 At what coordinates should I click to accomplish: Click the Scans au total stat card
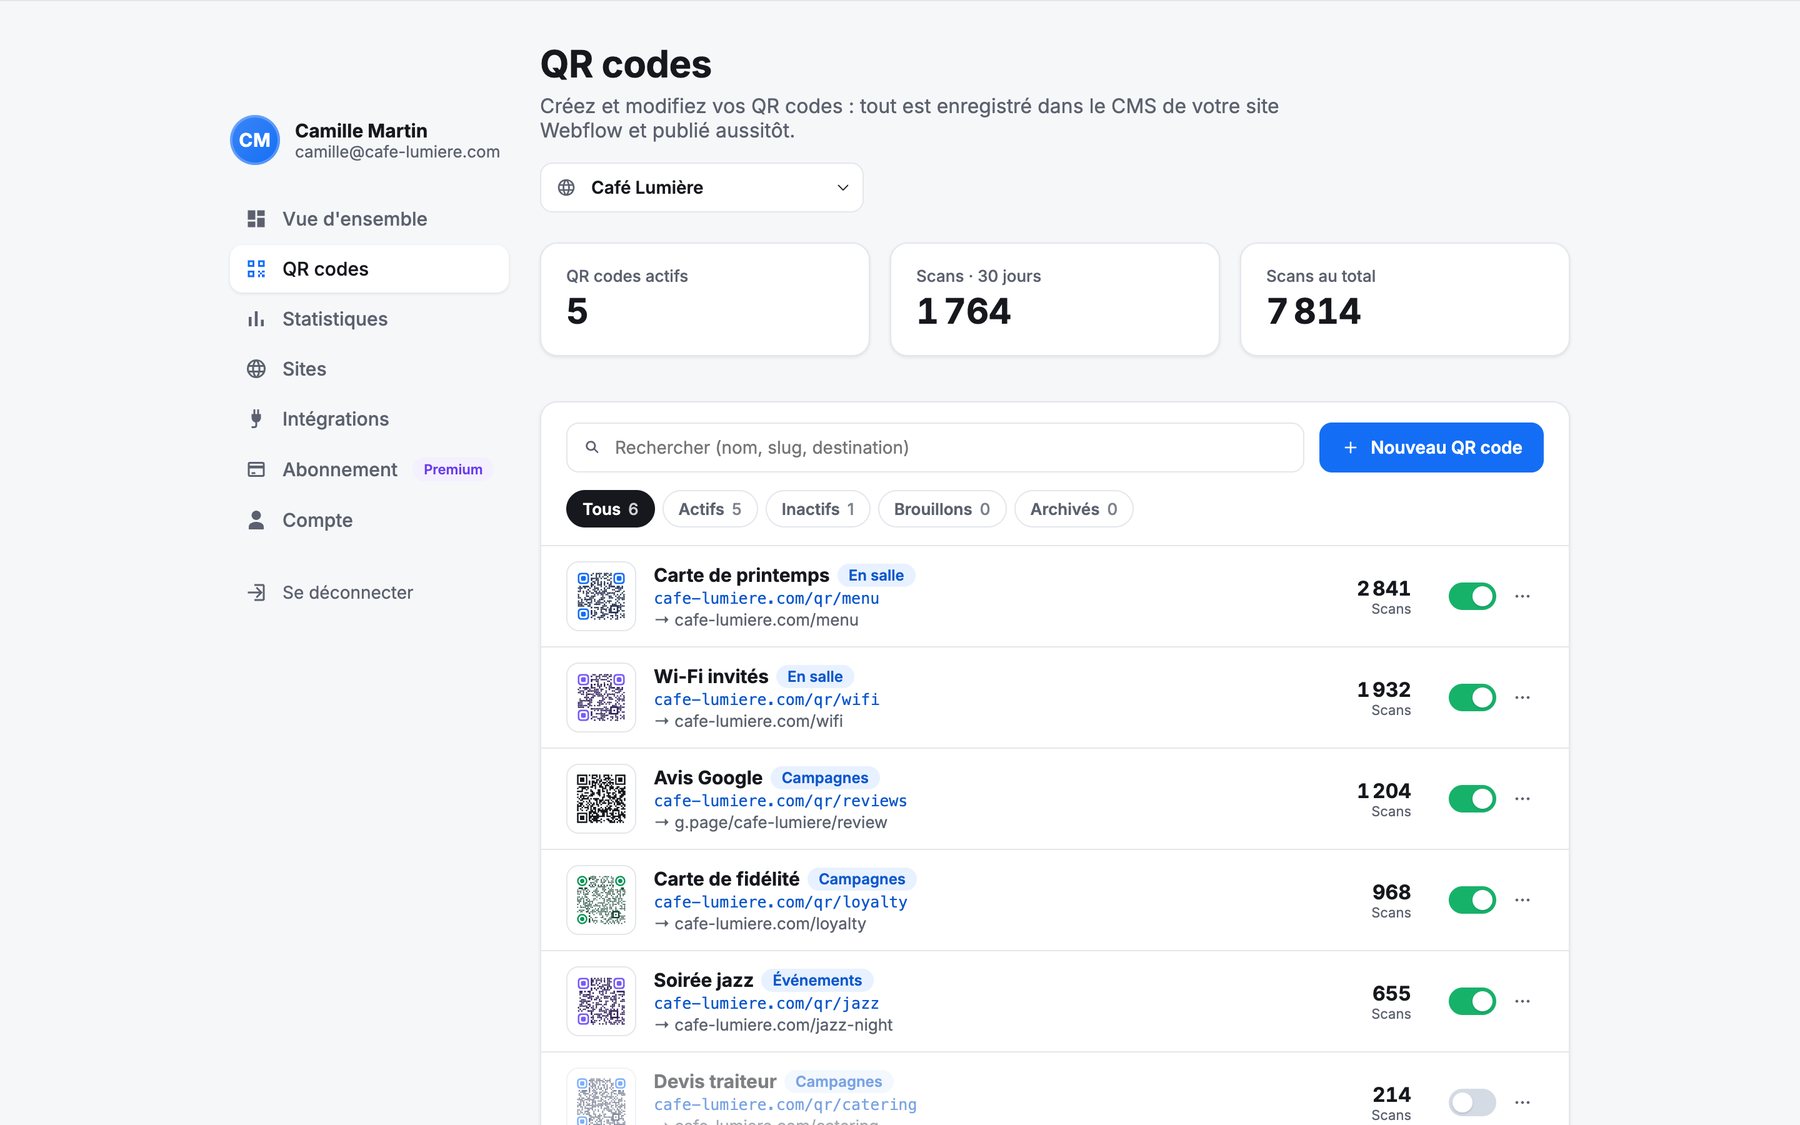pyautogui.click(x=1405, y=299)
